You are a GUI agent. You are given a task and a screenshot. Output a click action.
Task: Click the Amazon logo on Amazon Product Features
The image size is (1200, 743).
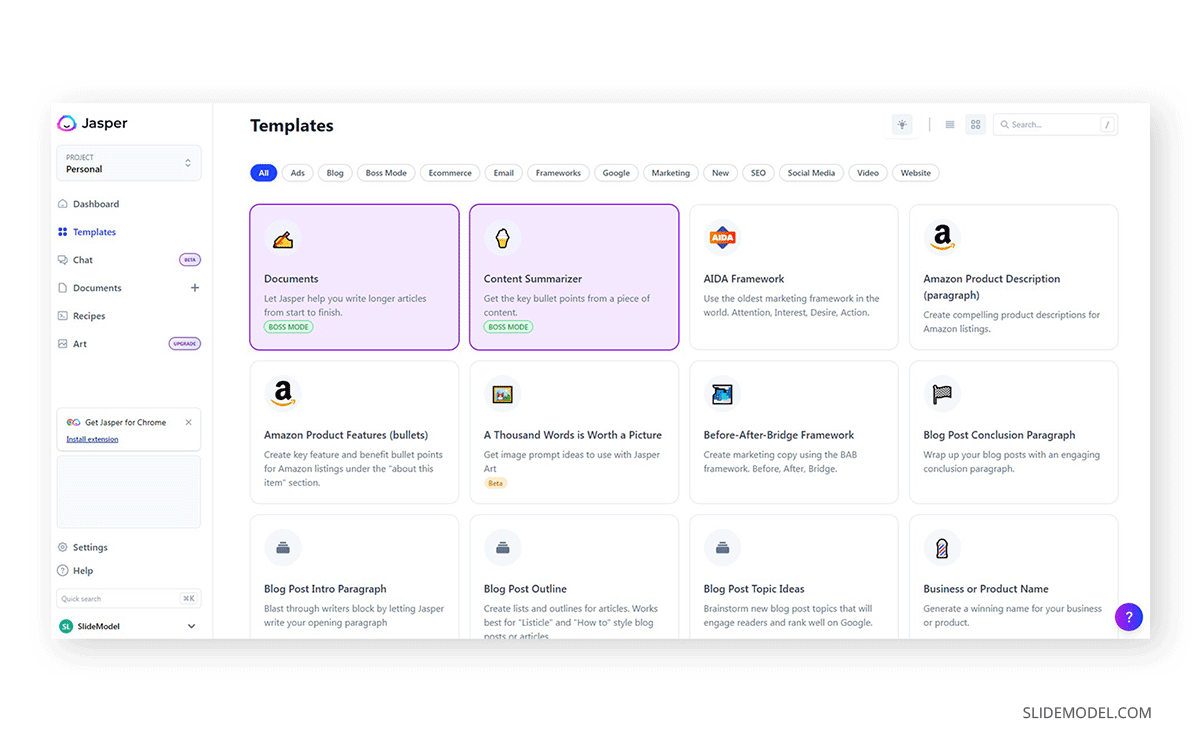(283, 394)
